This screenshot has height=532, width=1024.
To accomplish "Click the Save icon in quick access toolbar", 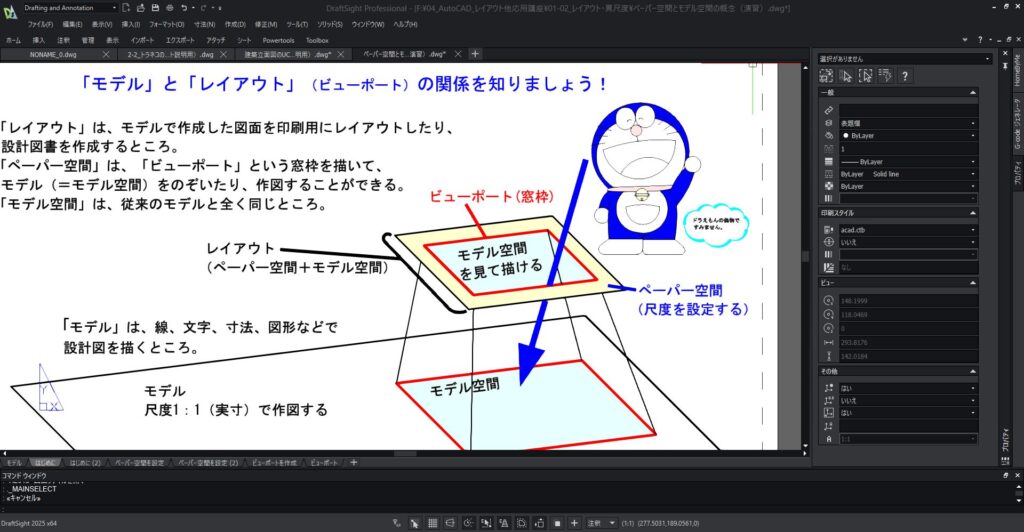I will click(x=155, y=8).
